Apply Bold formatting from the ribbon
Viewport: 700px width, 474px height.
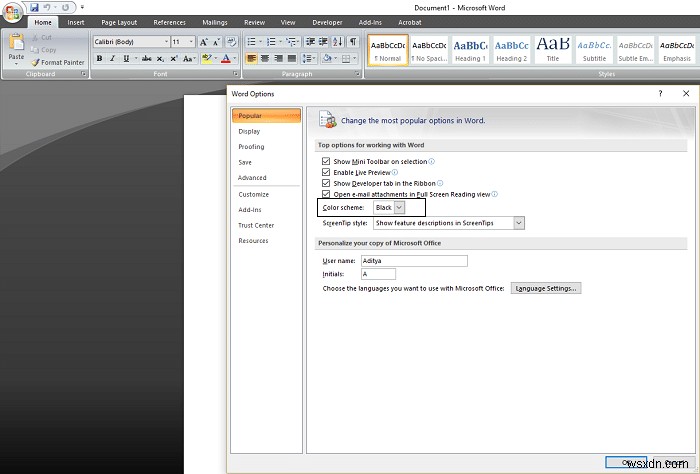[99, 59]
